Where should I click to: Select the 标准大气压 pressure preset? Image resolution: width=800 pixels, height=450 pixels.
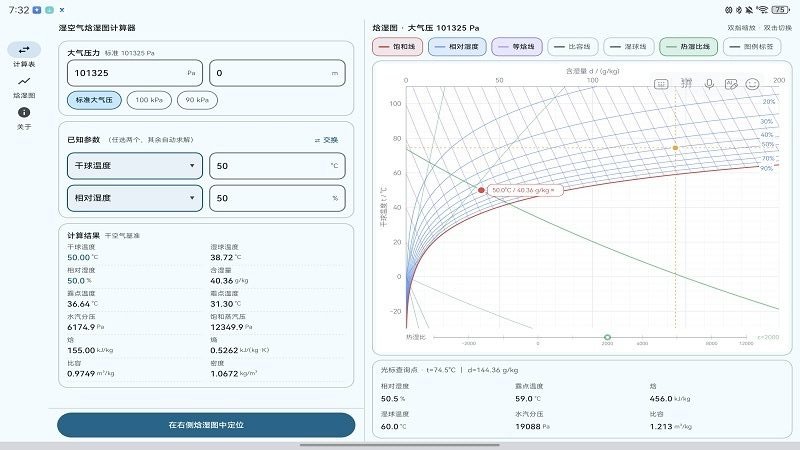coord(94,100)
